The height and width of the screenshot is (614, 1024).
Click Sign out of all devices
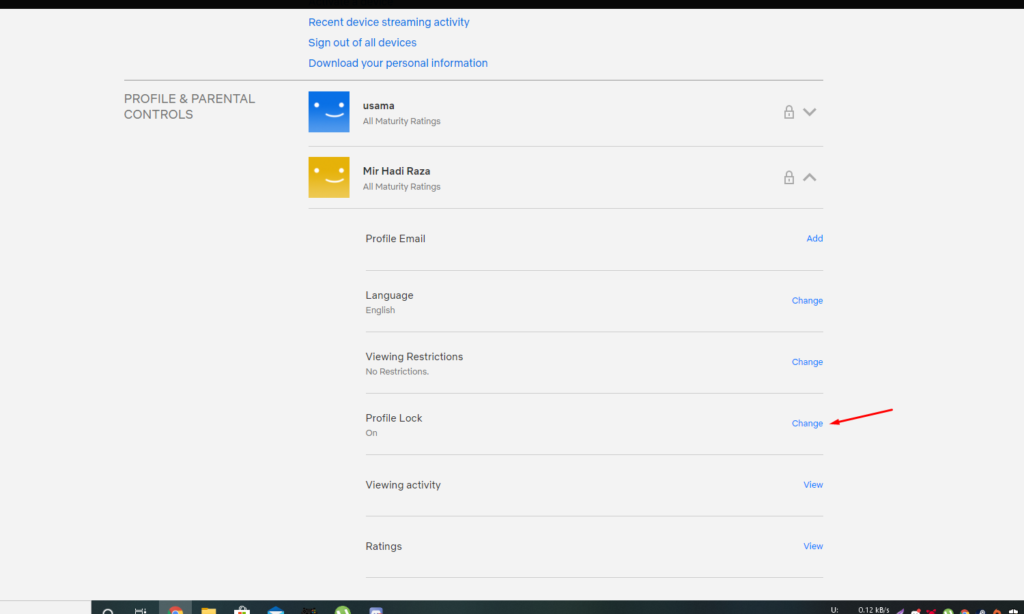[362, 42]
